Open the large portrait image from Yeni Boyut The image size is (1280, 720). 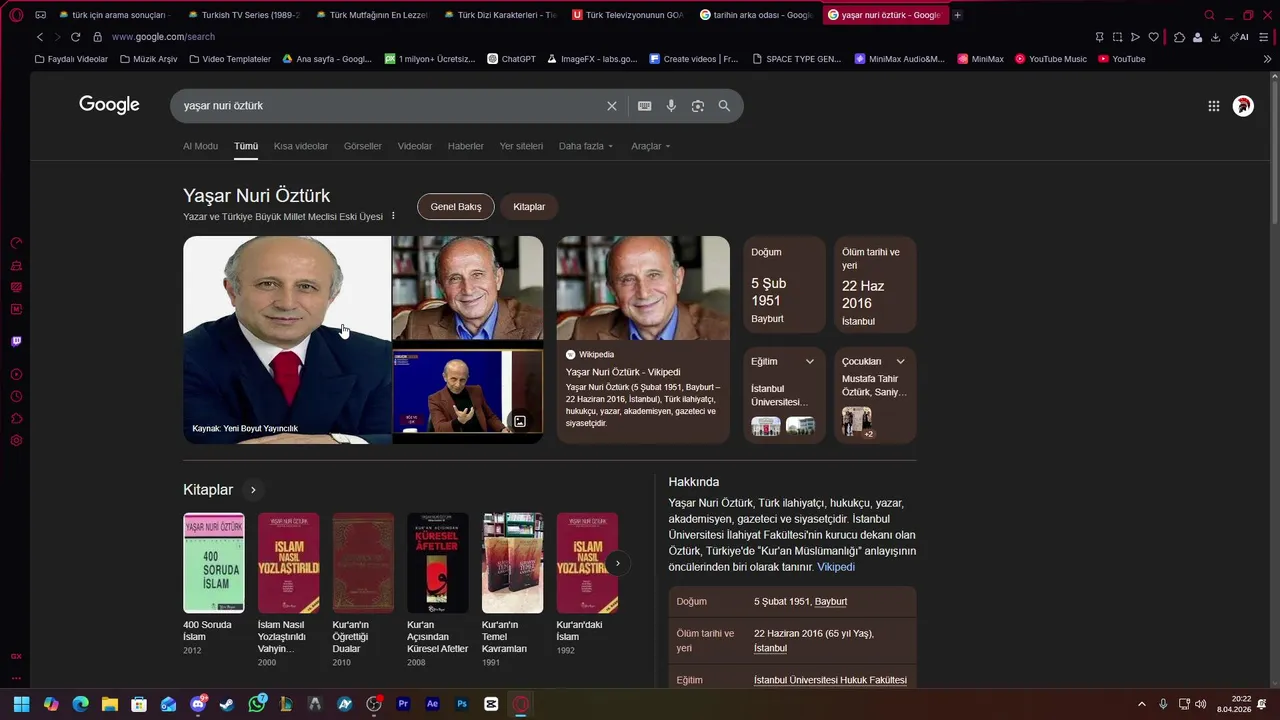coord(287,340)
